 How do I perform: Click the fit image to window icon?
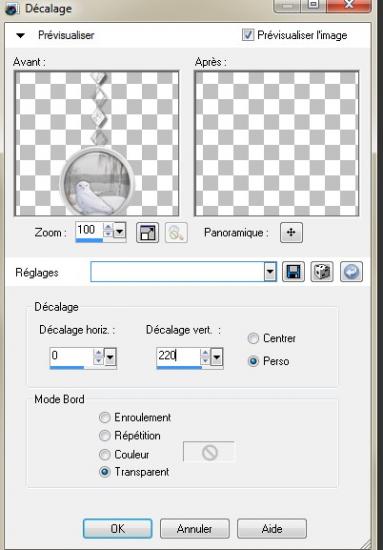coord(147,233)
